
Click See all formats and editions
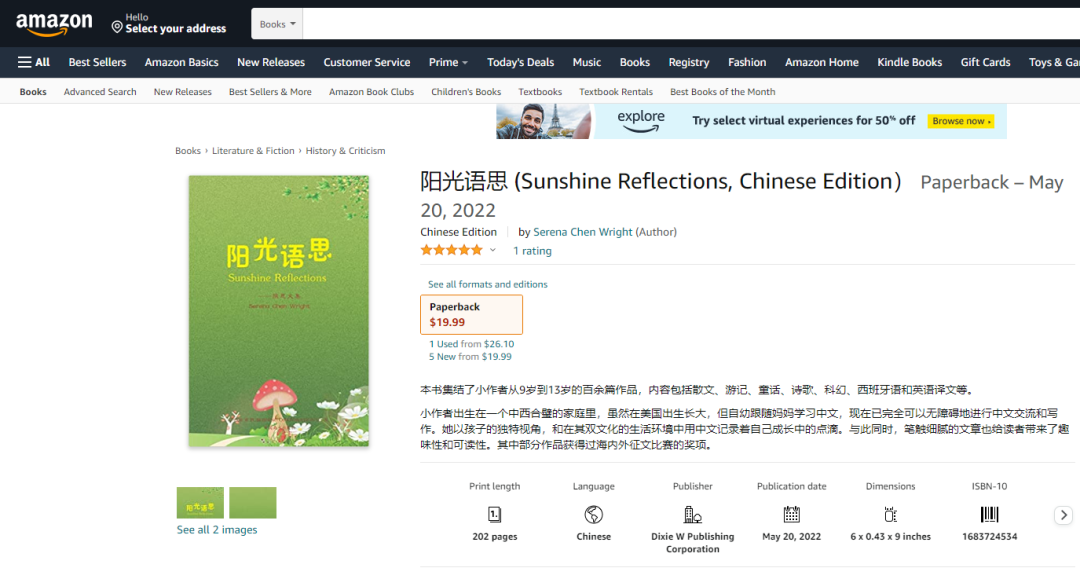488,284
